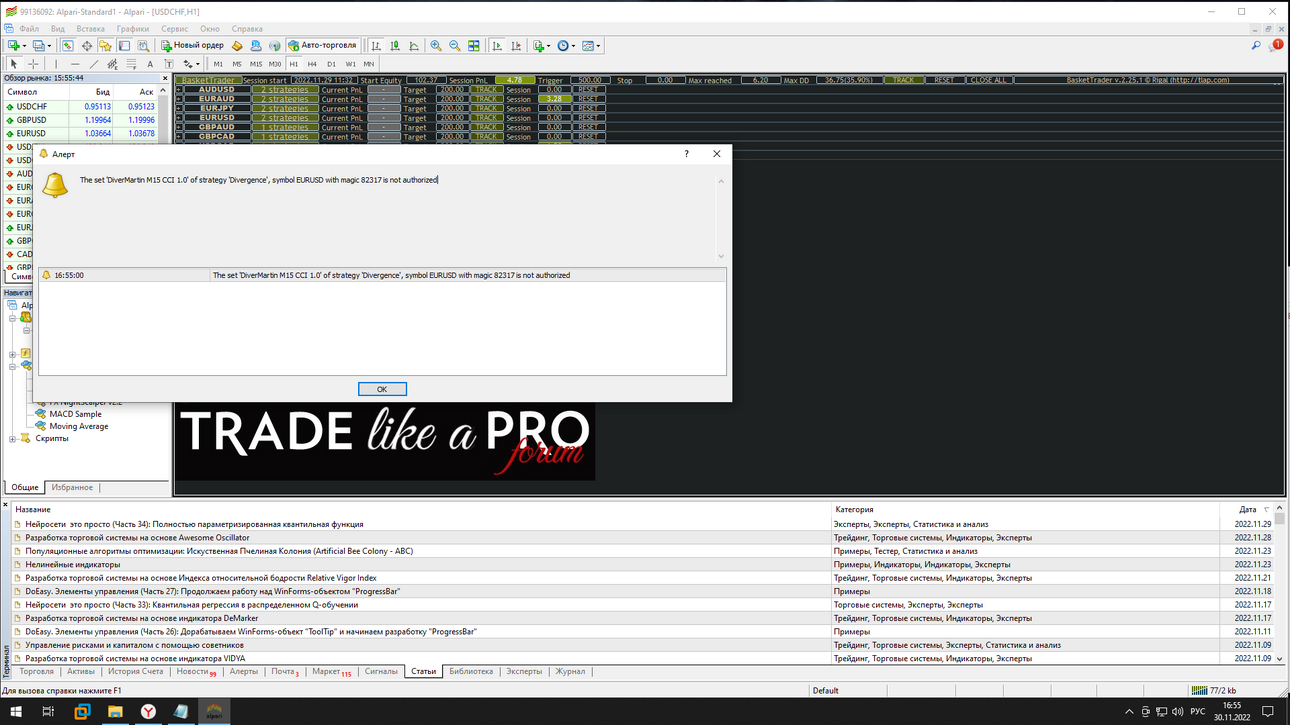
Task: Click RESET on the EURAUD basket row
Action: 587,99
